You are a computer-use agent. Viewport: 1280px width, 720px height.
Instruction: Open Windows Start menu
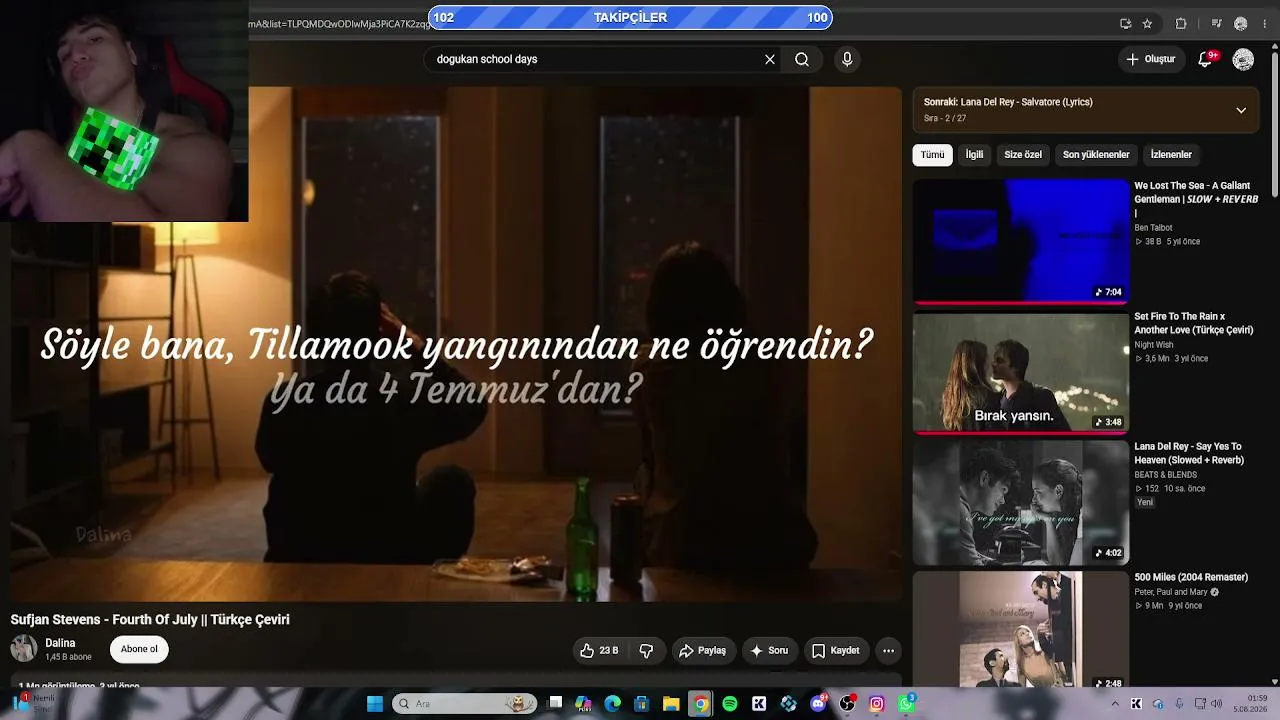[375, 704]
